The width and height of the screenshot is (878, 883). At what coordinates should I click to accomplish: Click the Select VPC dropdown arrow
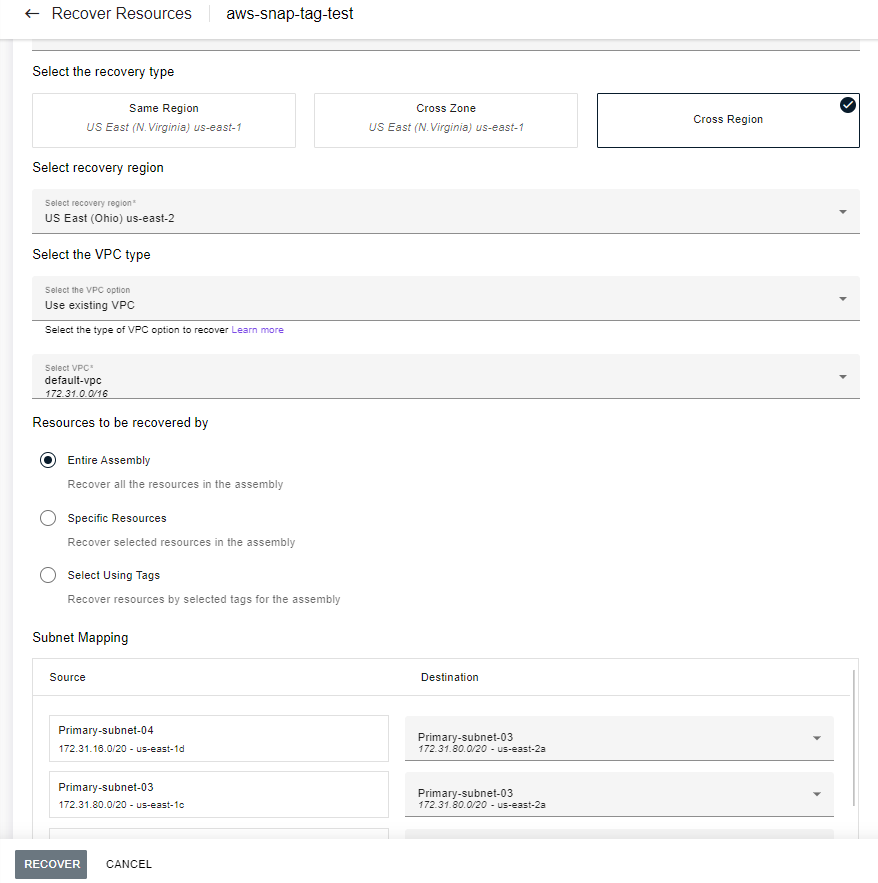click(844, 376)
